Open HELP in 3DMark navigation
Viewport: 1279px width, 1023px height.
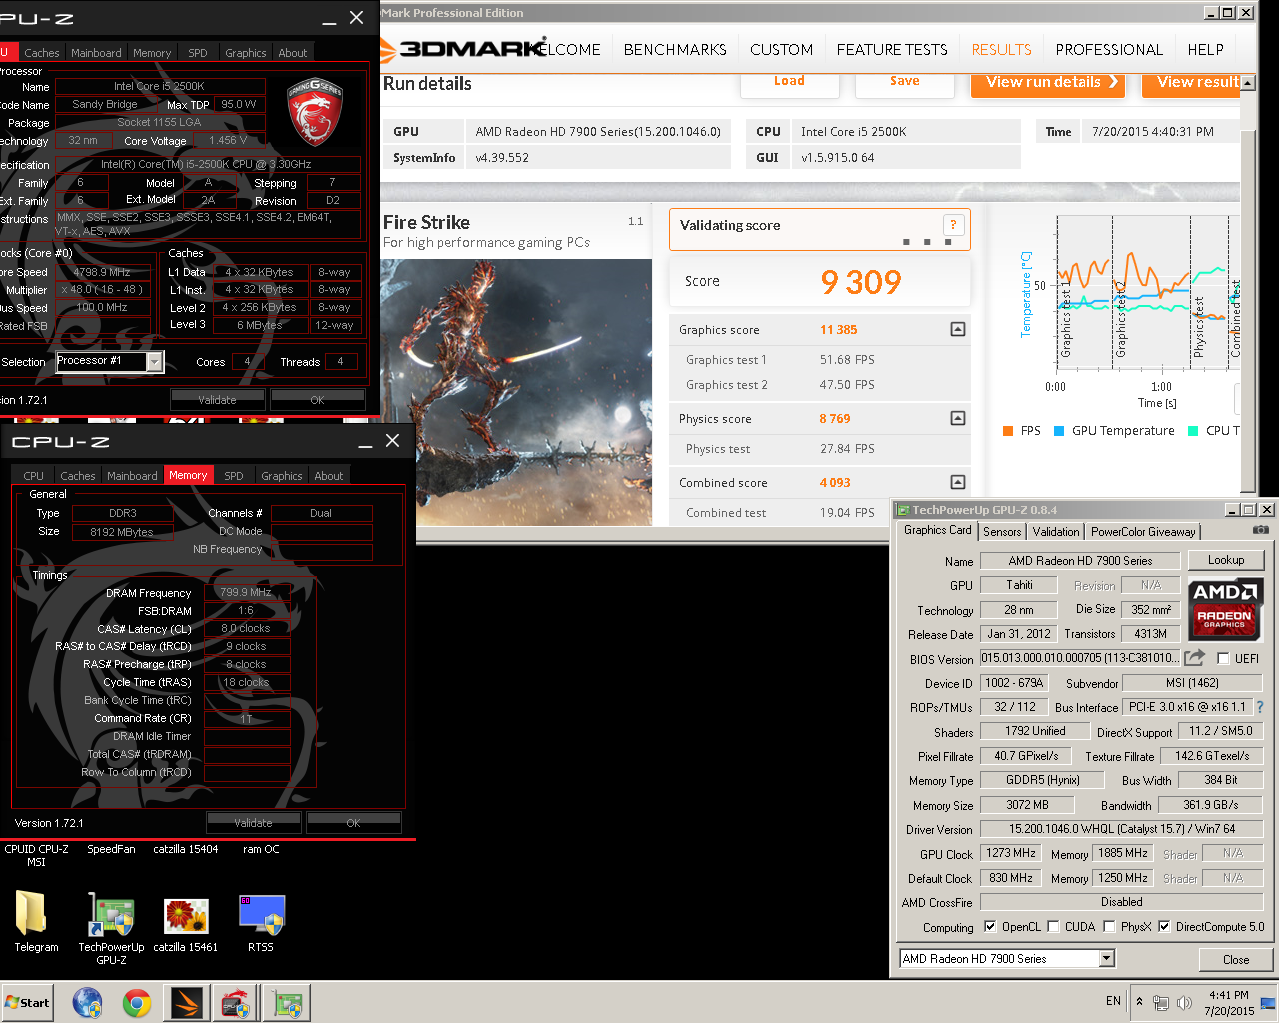[x=1205, y=49]
